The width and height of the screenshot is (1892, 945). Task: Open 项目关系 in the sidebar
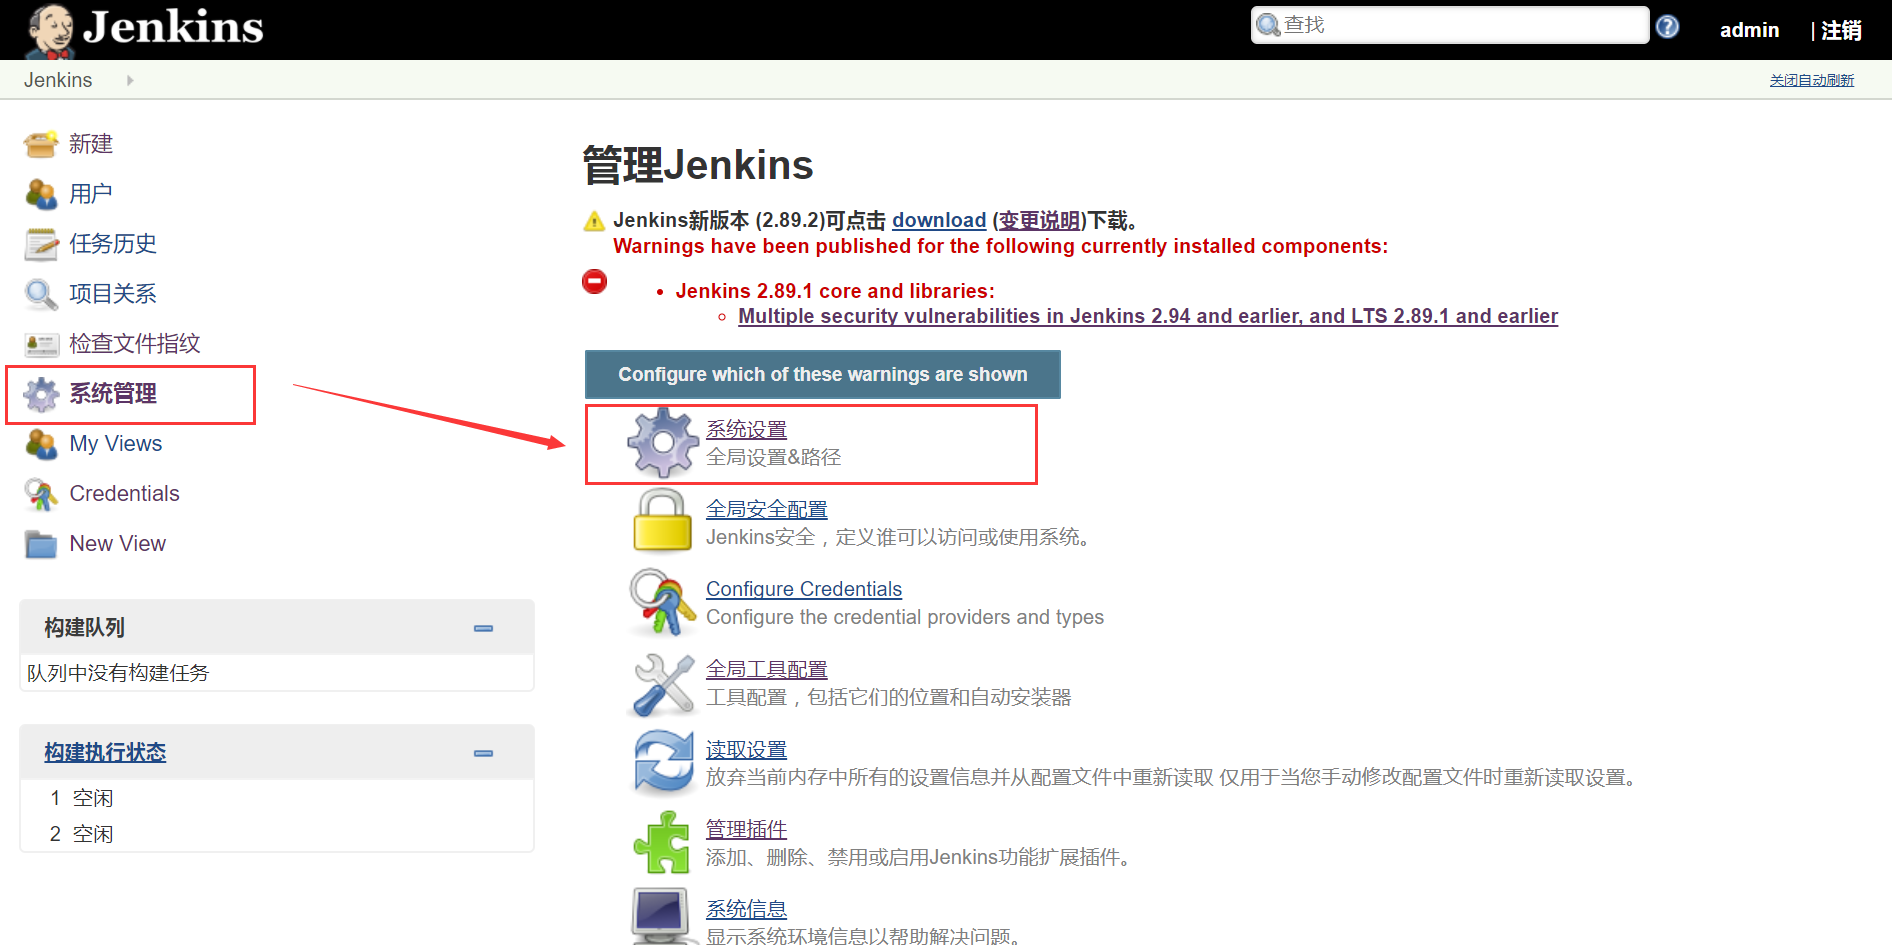point(113,294)
